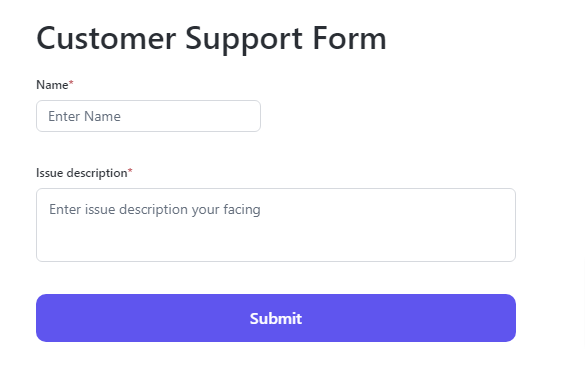Click the left edge of the purple Submit button
Screen dimensions: 585x374
coord(45,318)
